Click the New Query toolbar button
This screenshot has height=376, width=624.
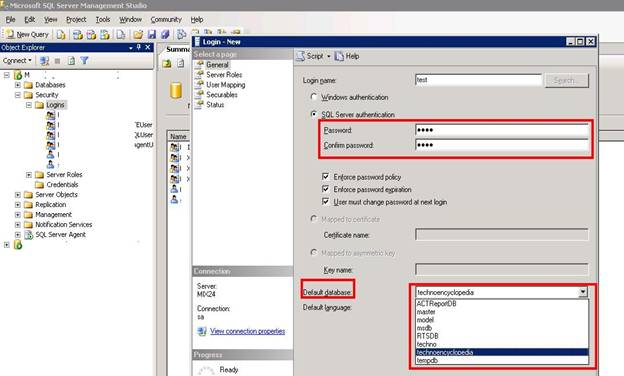pyautogui.click(x=27, y=35)
